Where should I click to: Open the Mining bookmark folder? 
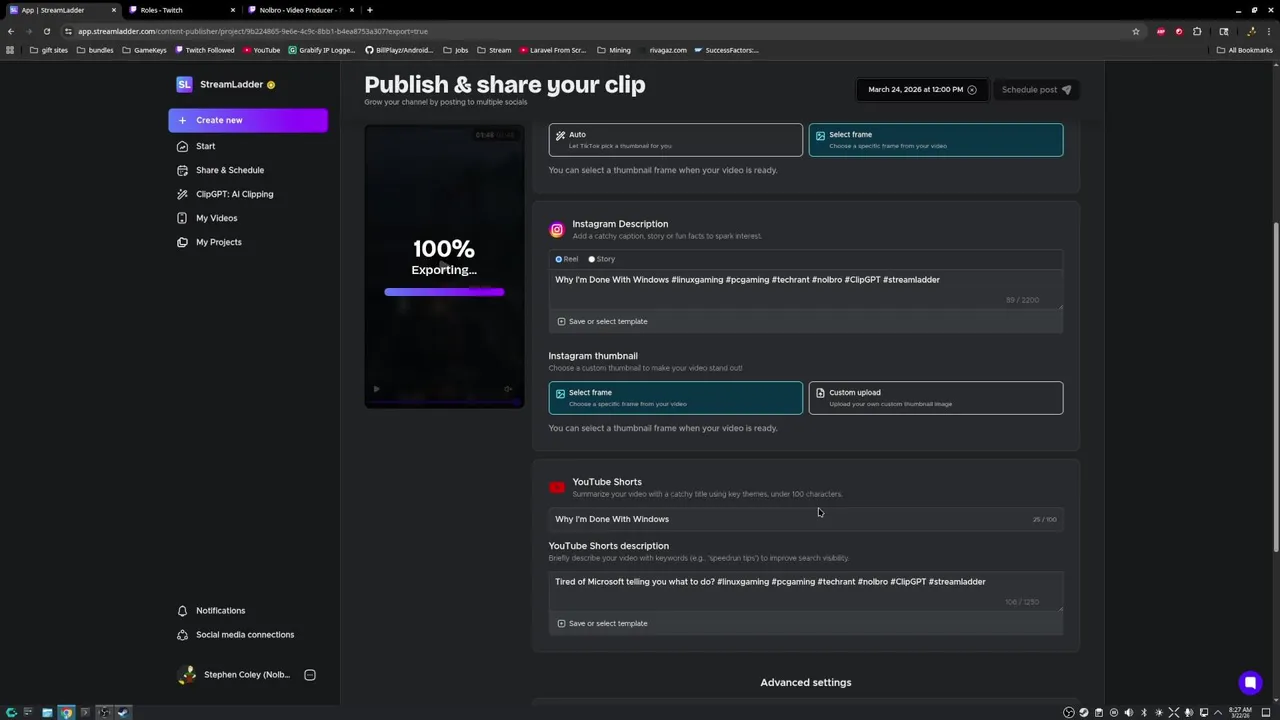pos(614,50)
